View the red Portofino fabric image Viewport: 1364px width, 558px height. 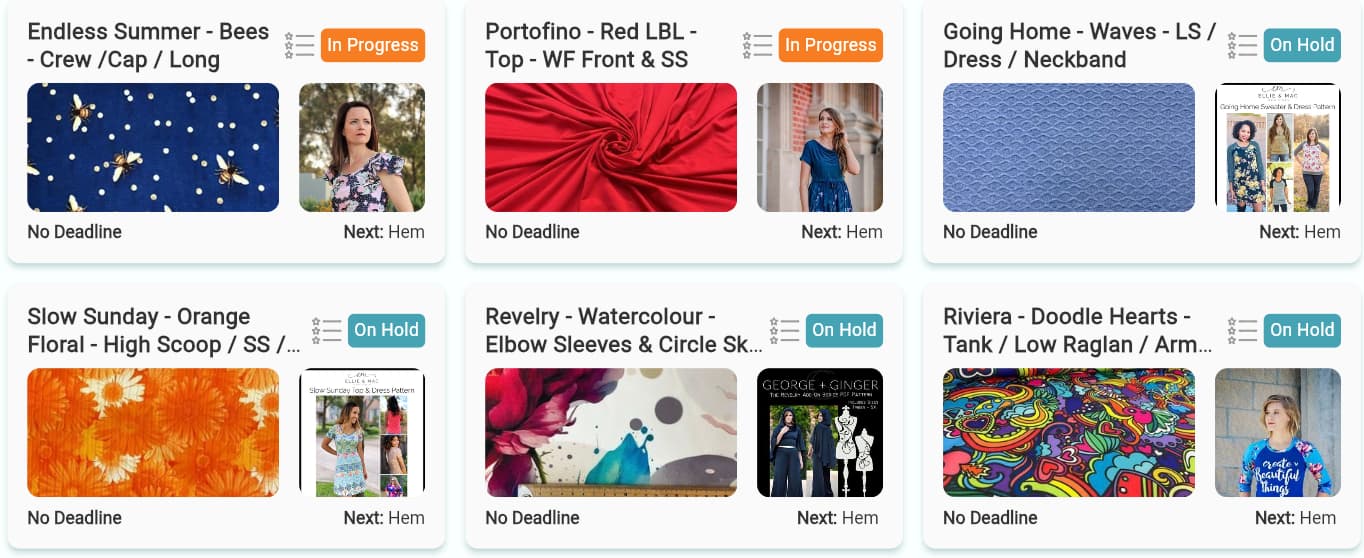pos(611,147)
